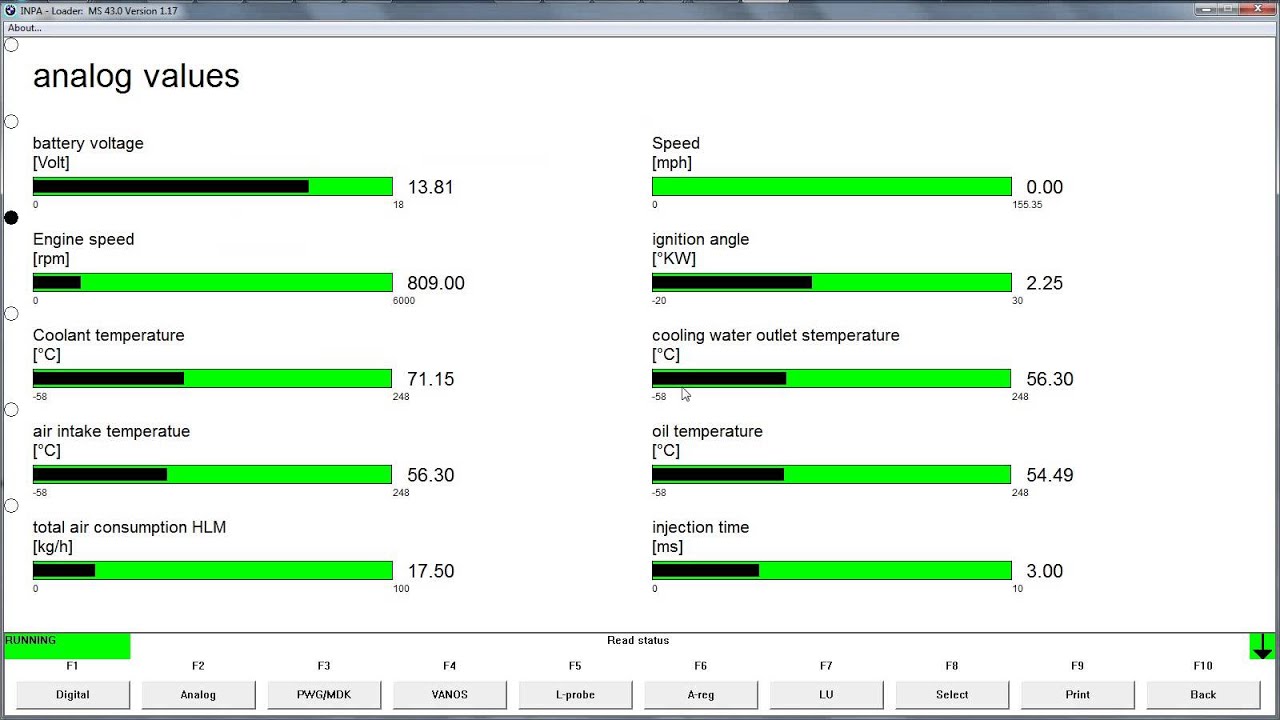Viewport: 1280px width, 720px height.
Task: Open the VANOS status view
Action: coord(450,694)
